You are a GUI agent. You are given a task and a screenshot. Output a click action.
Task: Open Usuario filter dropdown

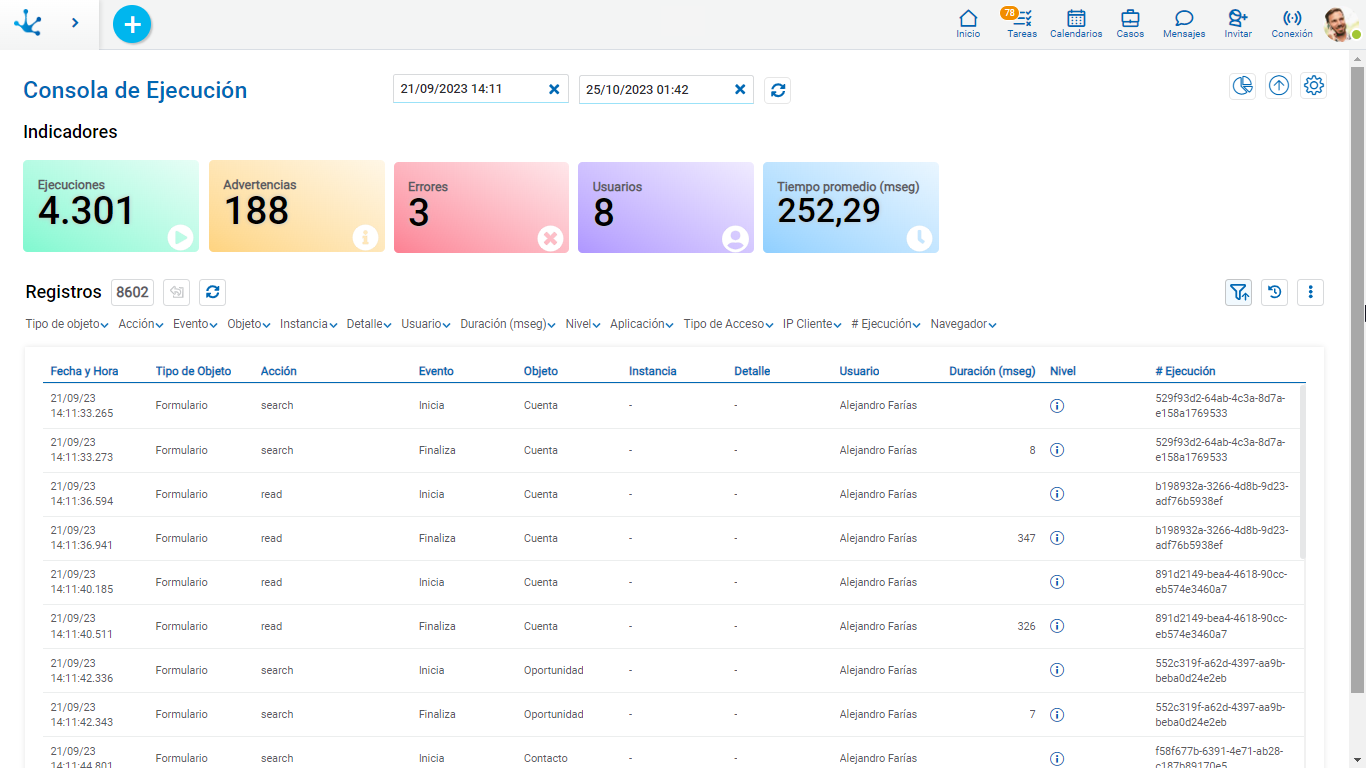(x=427, y=324)
